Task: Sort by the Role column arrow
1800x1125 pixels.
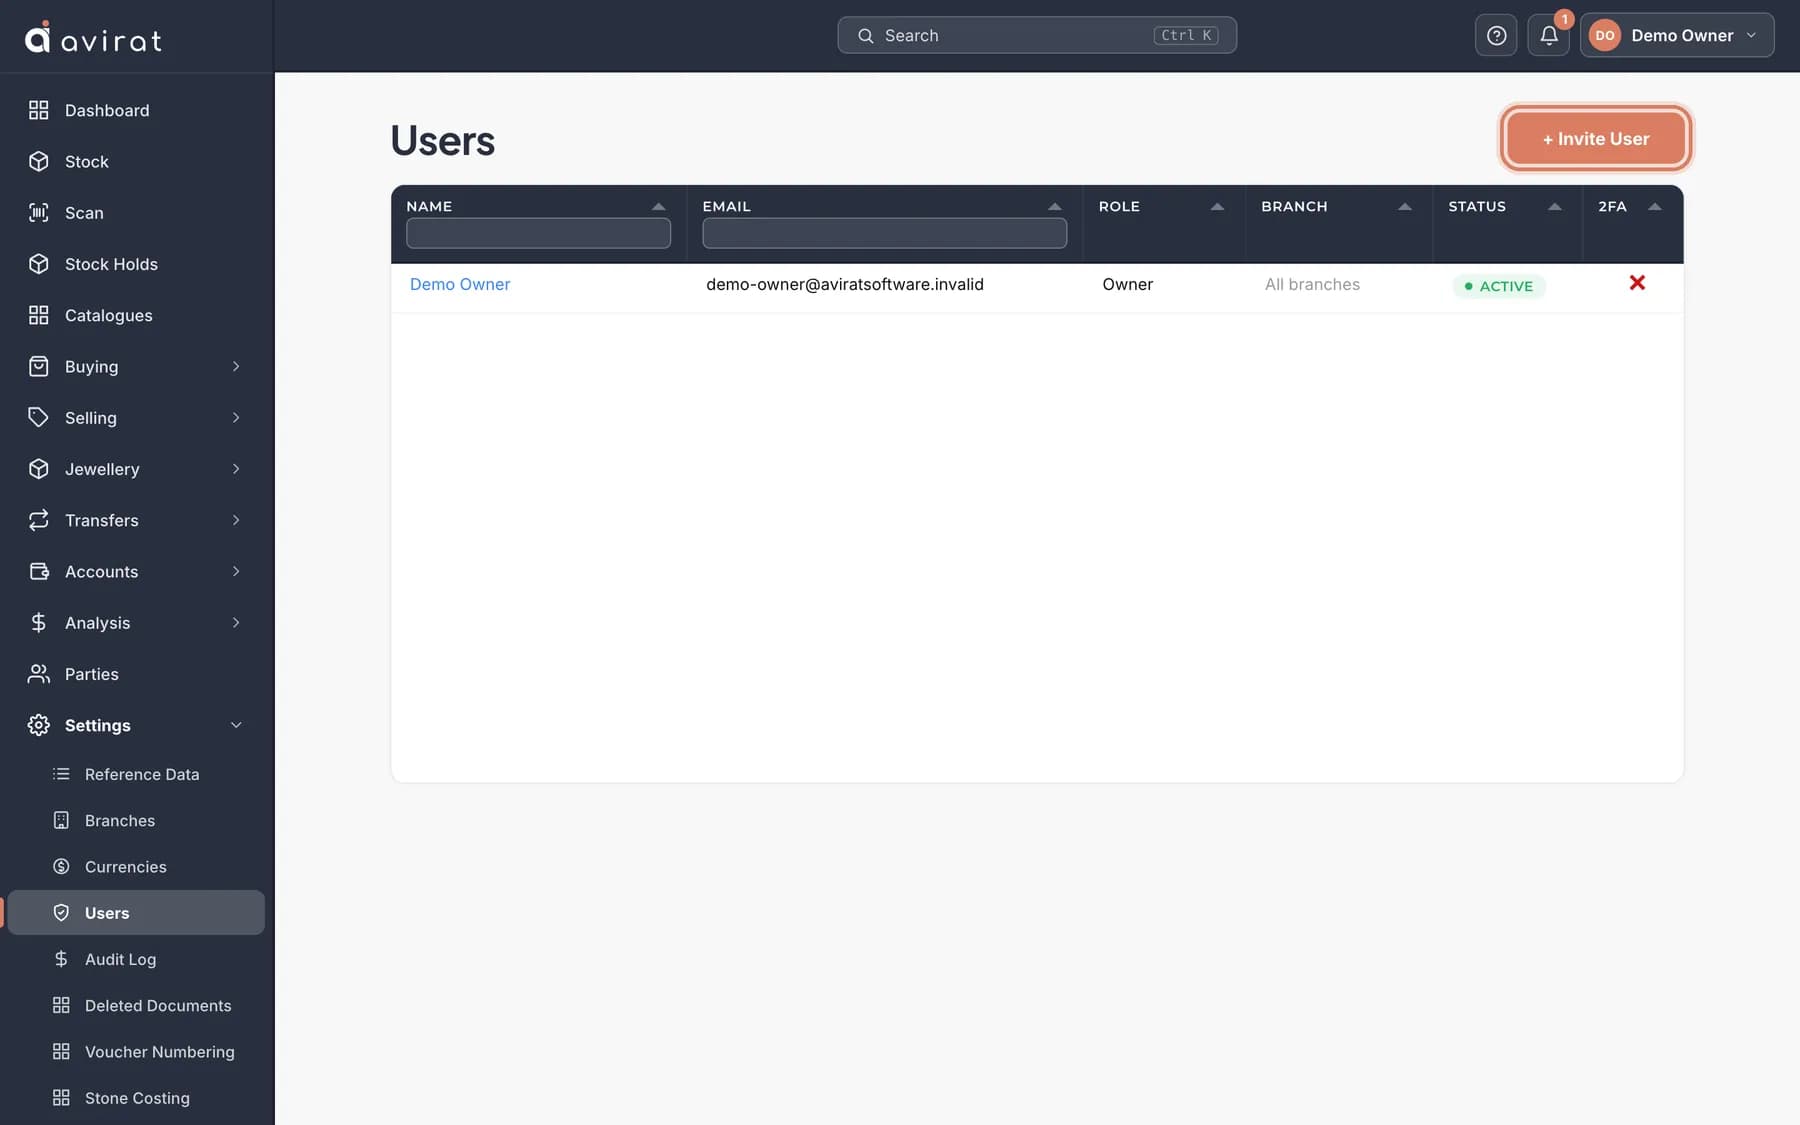Action: [1217, 206]
